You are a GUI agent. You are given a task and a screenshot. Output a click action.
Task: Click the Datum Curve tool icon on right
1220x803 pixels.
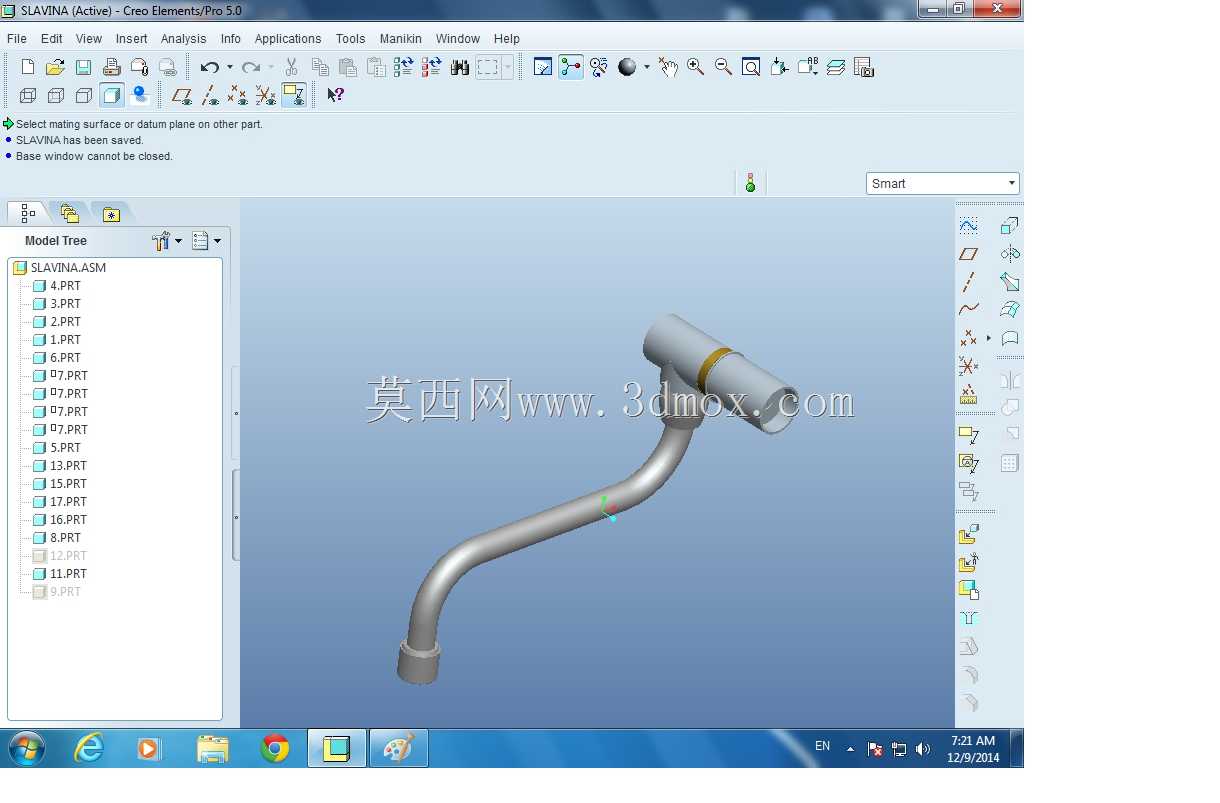point(968,309)
